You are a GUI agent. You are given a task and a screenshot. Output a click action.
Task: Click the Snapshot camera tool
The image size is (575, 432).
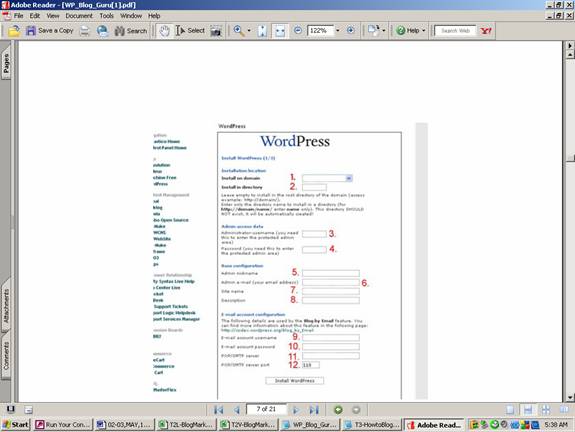216,31
